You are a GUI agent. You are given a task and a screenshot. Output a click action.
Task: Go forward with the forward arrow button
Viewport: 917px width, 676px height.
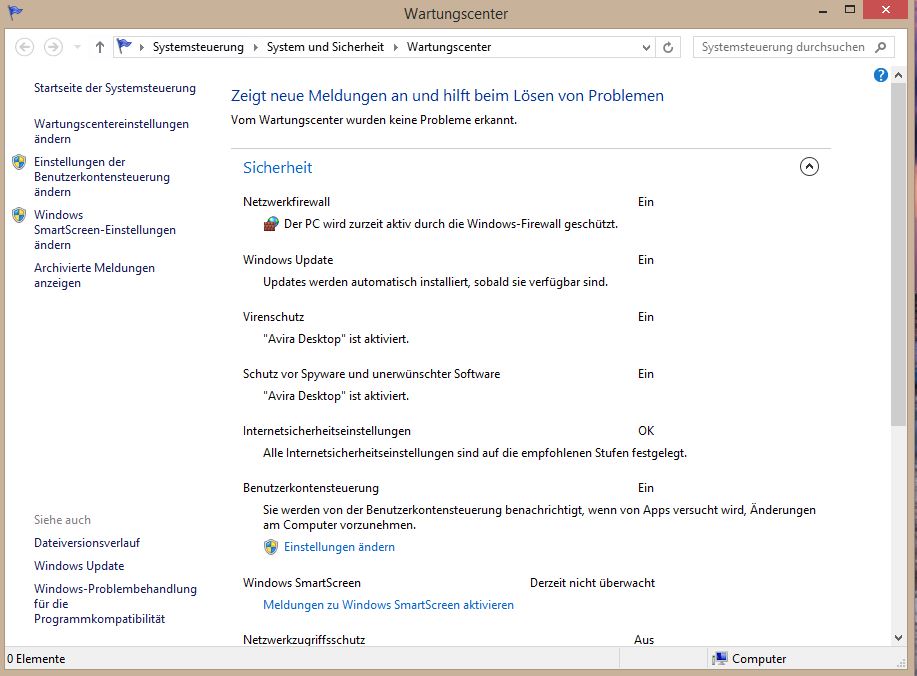53,47
